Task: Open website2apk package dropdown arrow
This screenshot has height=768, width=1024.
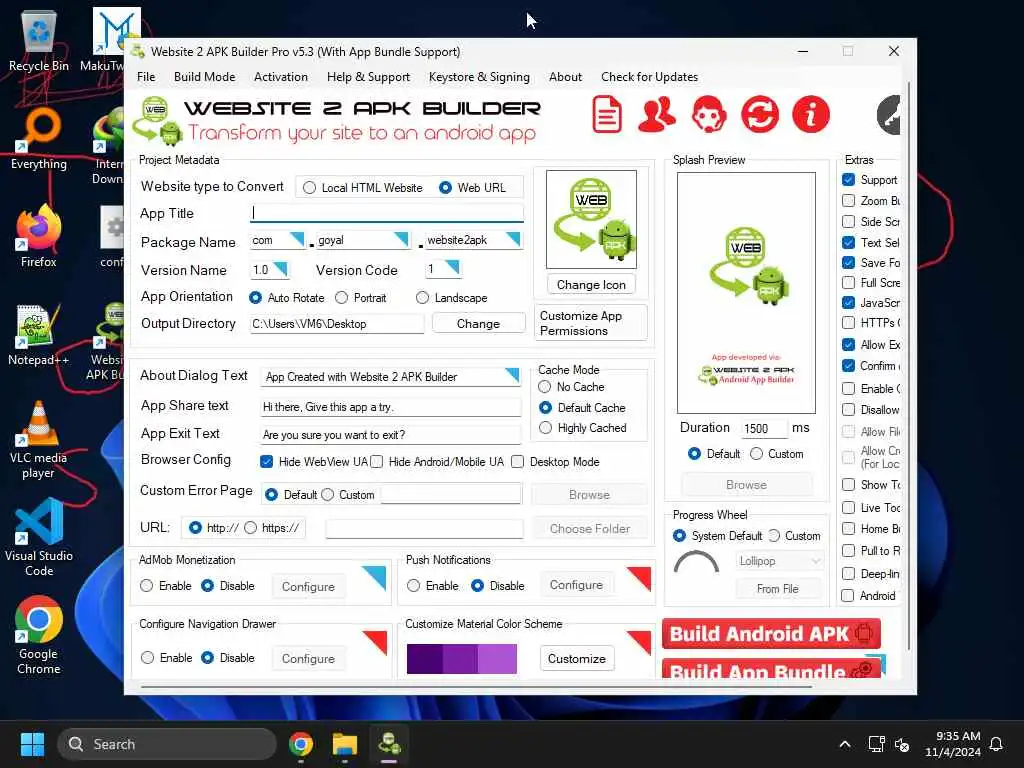Action: pos(513,239)
